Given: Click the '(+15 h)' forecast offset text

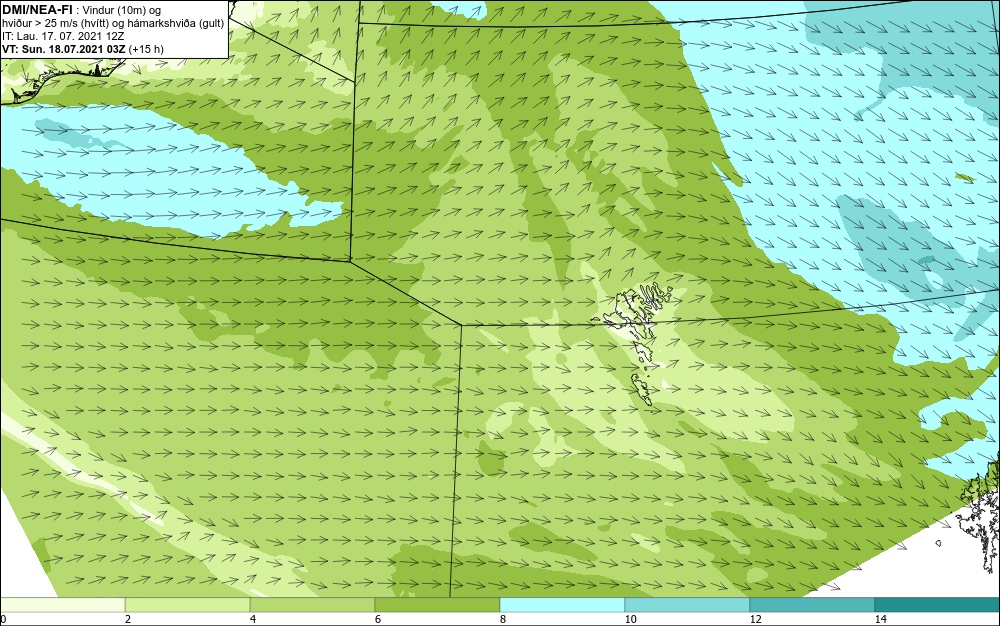Looking at the screenshot, I should (x=146, y=49).
